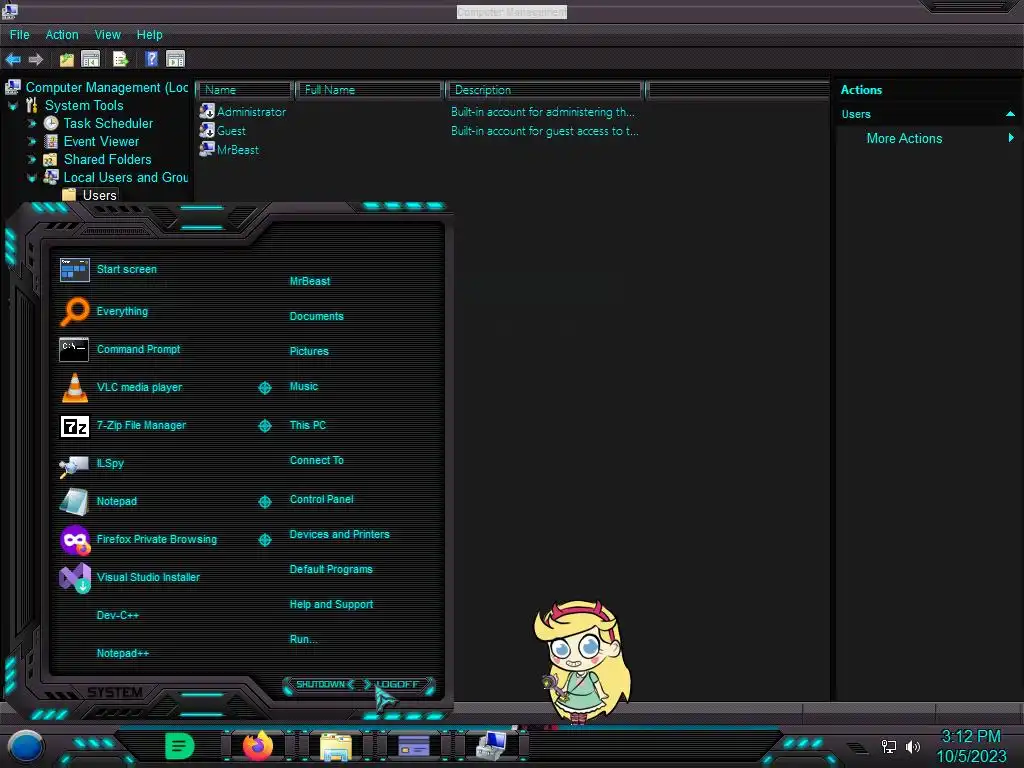The image size is (1024, 768).
Task: Click the SHUTDOWN button
Action: pyautogui.click(x=320, y=684)
